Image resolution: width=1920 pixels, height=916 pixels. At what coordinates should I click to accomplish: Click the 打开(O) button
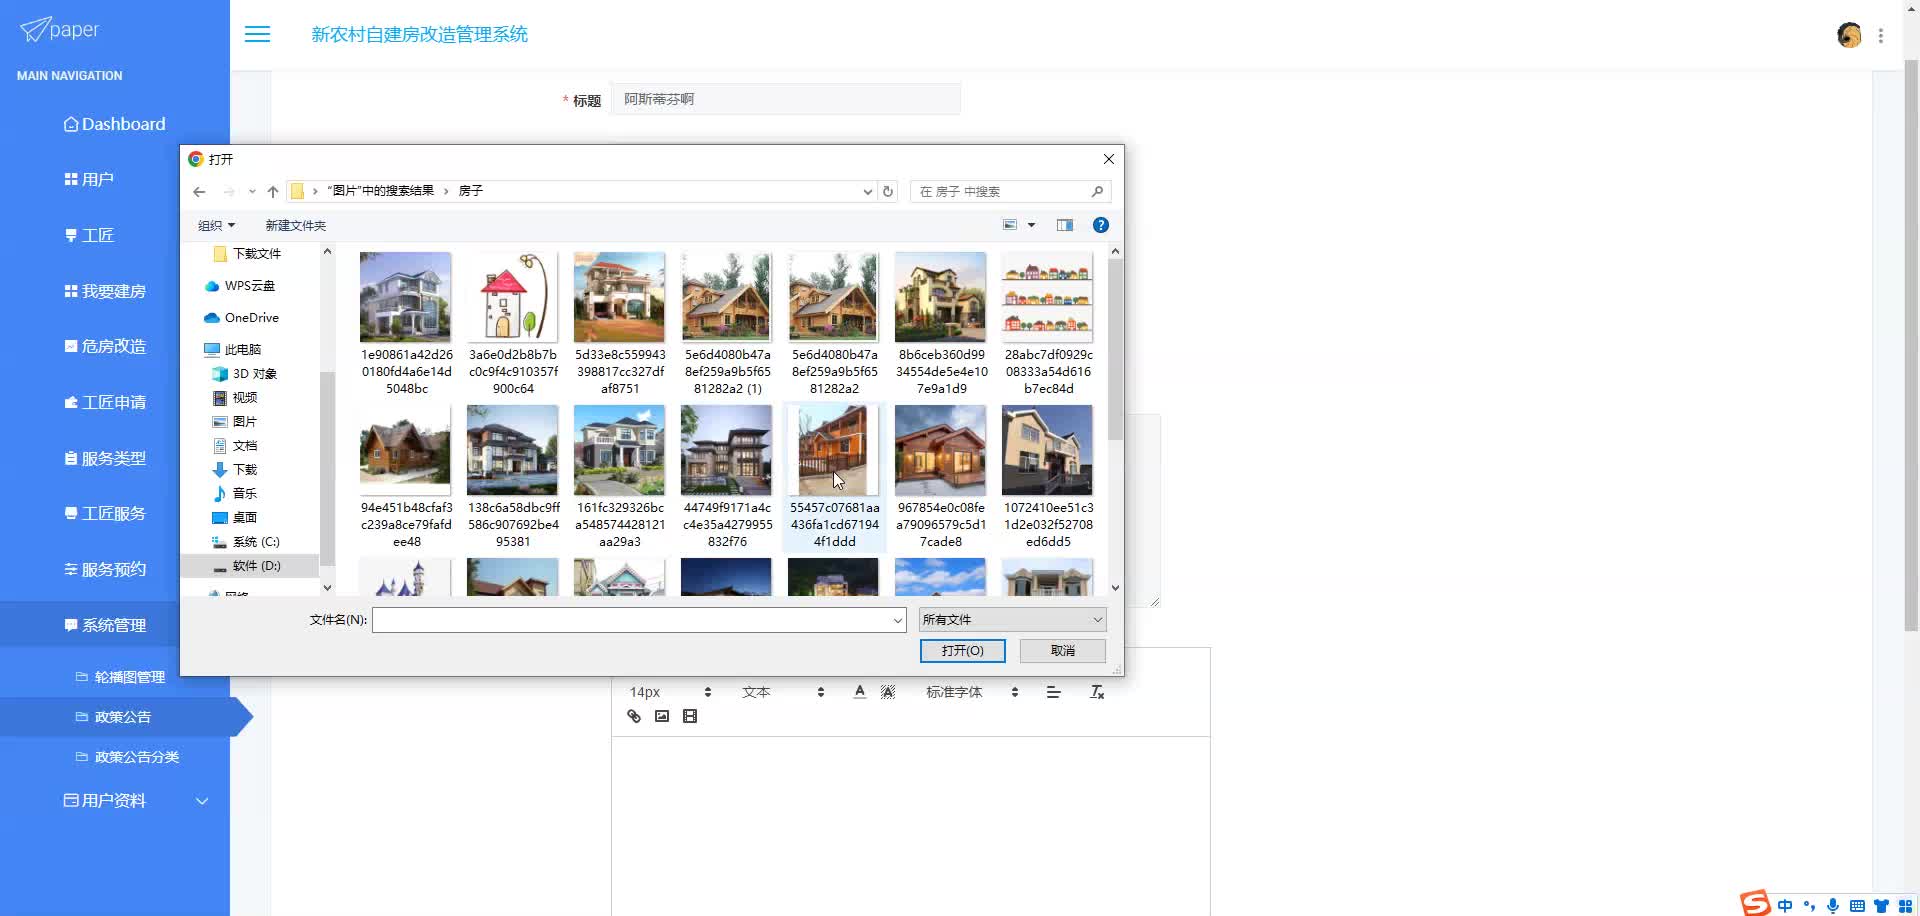click(962, 650)
